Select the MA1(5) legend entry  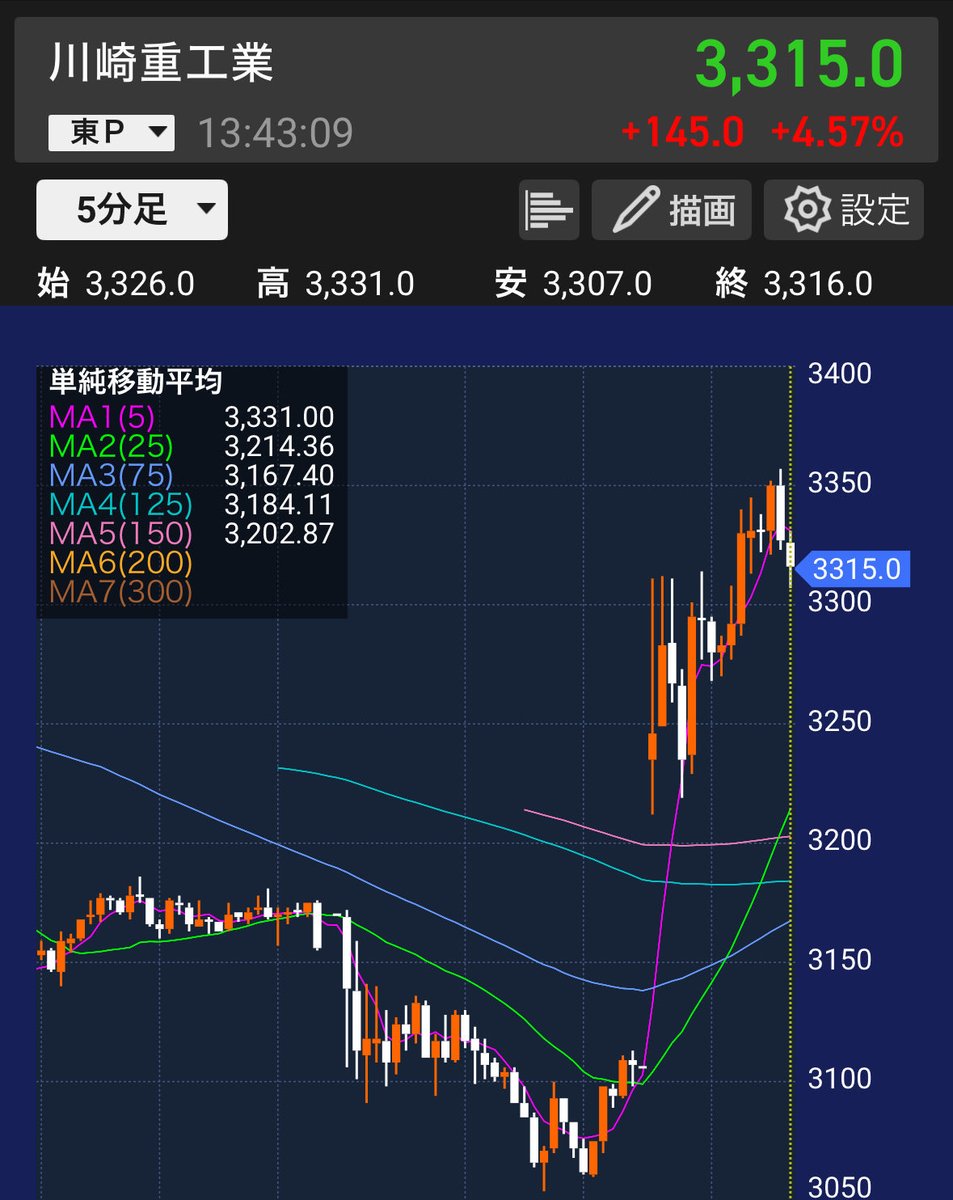pos(102,417)
